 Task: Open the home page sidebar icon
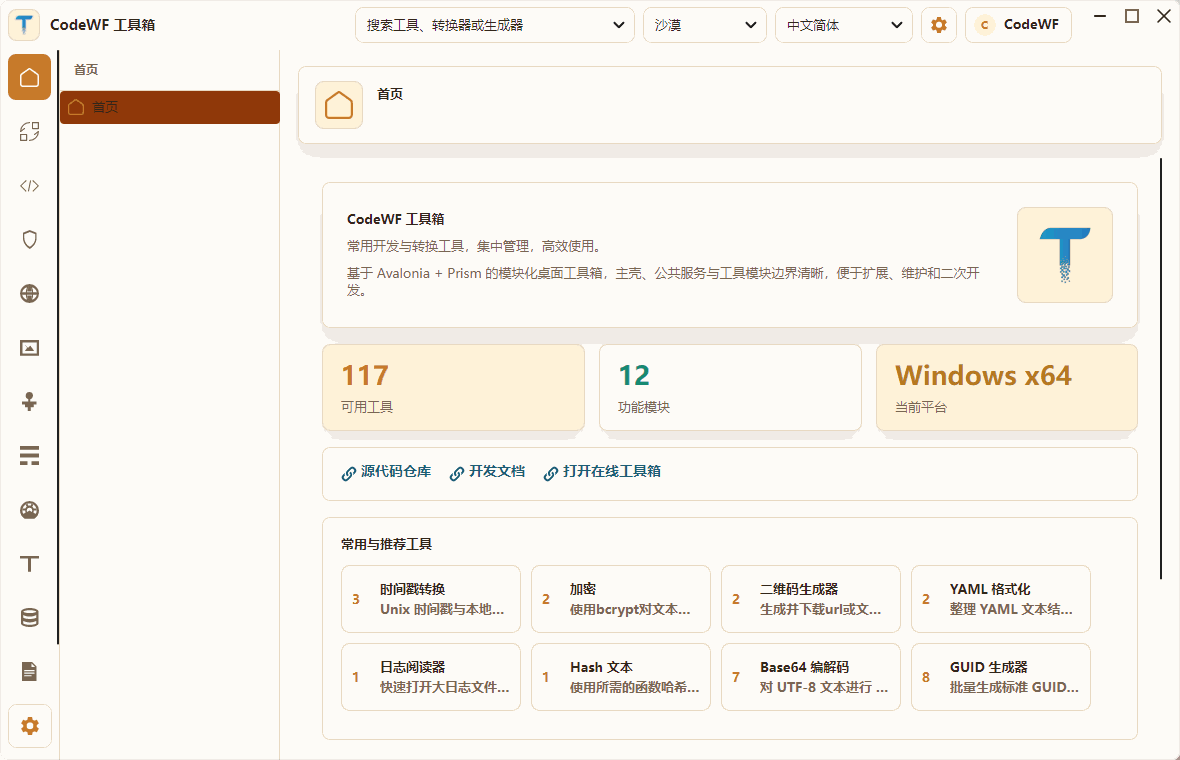click(x=29, y=77)
